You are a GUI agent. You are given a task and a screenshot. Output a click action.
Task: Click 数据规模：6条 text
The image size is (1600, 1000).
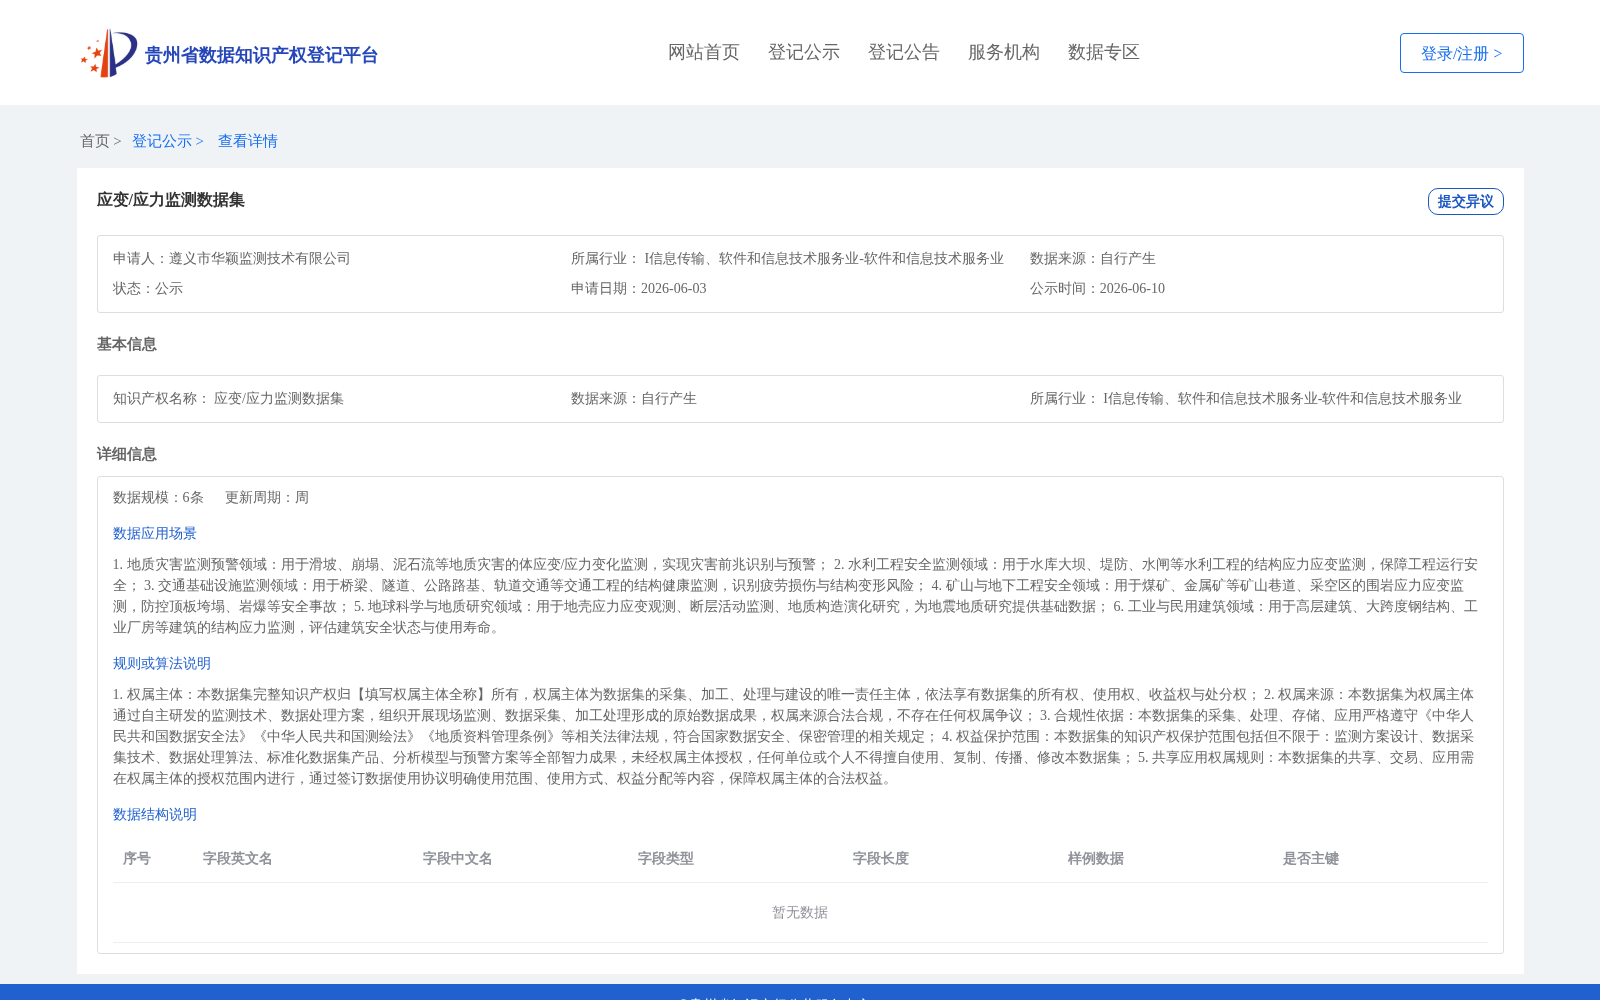point(158,497)
